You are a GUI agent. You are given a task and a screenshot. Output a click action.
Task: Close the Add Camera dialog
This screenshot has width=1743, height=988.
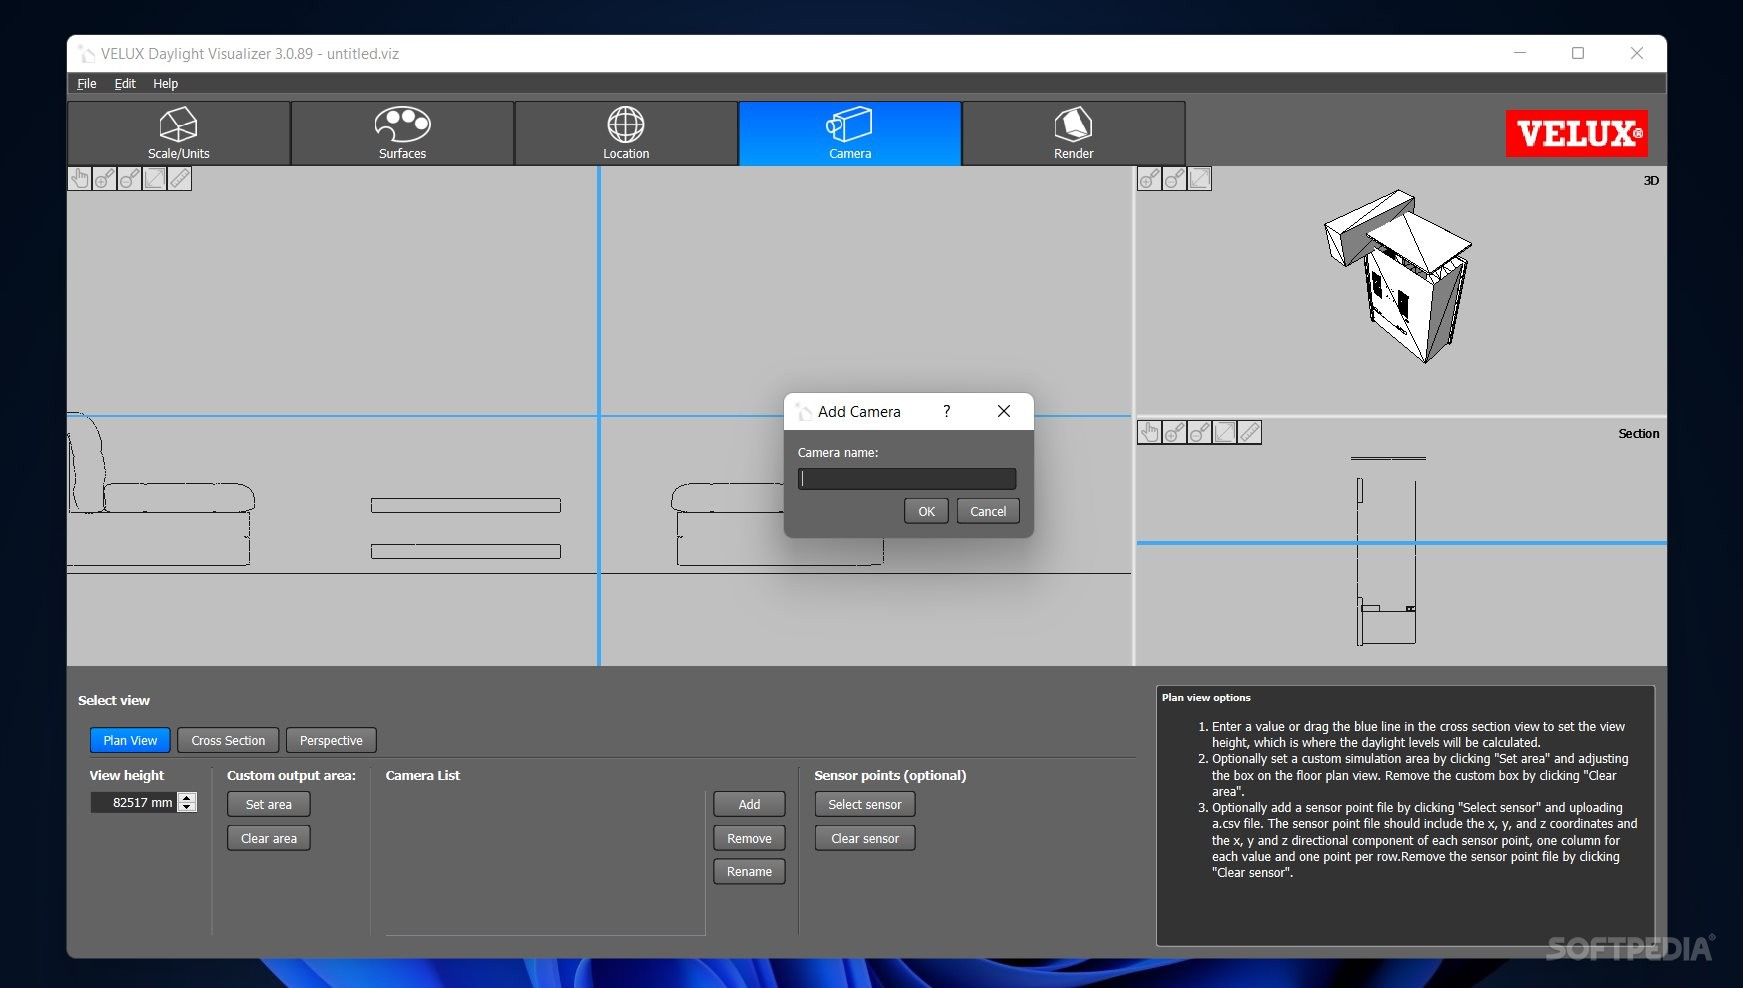coord(1004,411)
